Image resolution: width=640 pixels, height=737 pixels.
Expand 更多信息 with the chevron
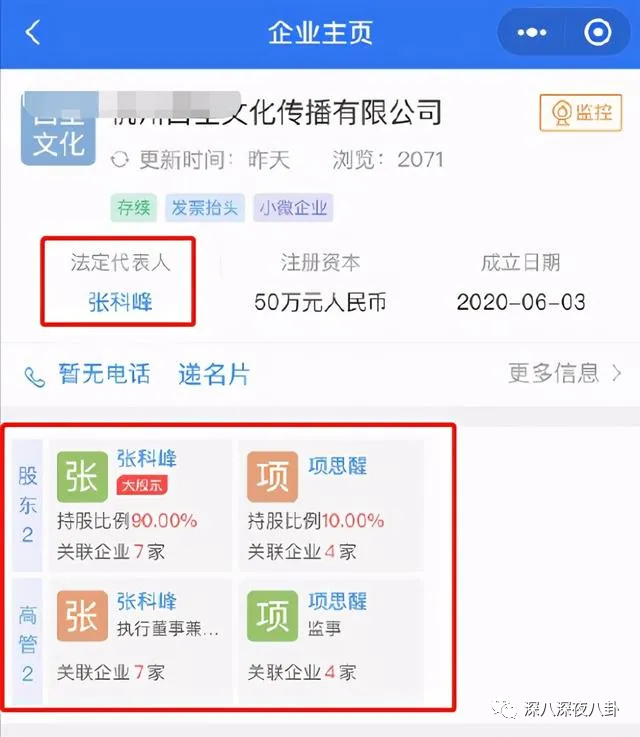point(565,374)
